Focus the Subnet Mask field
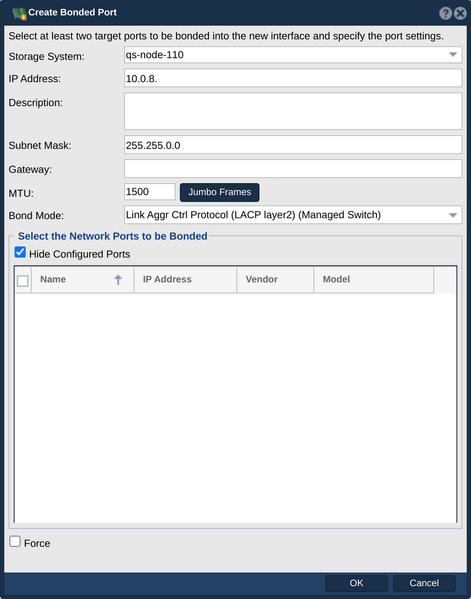The image size is (471, 599). tap(293, 145)
